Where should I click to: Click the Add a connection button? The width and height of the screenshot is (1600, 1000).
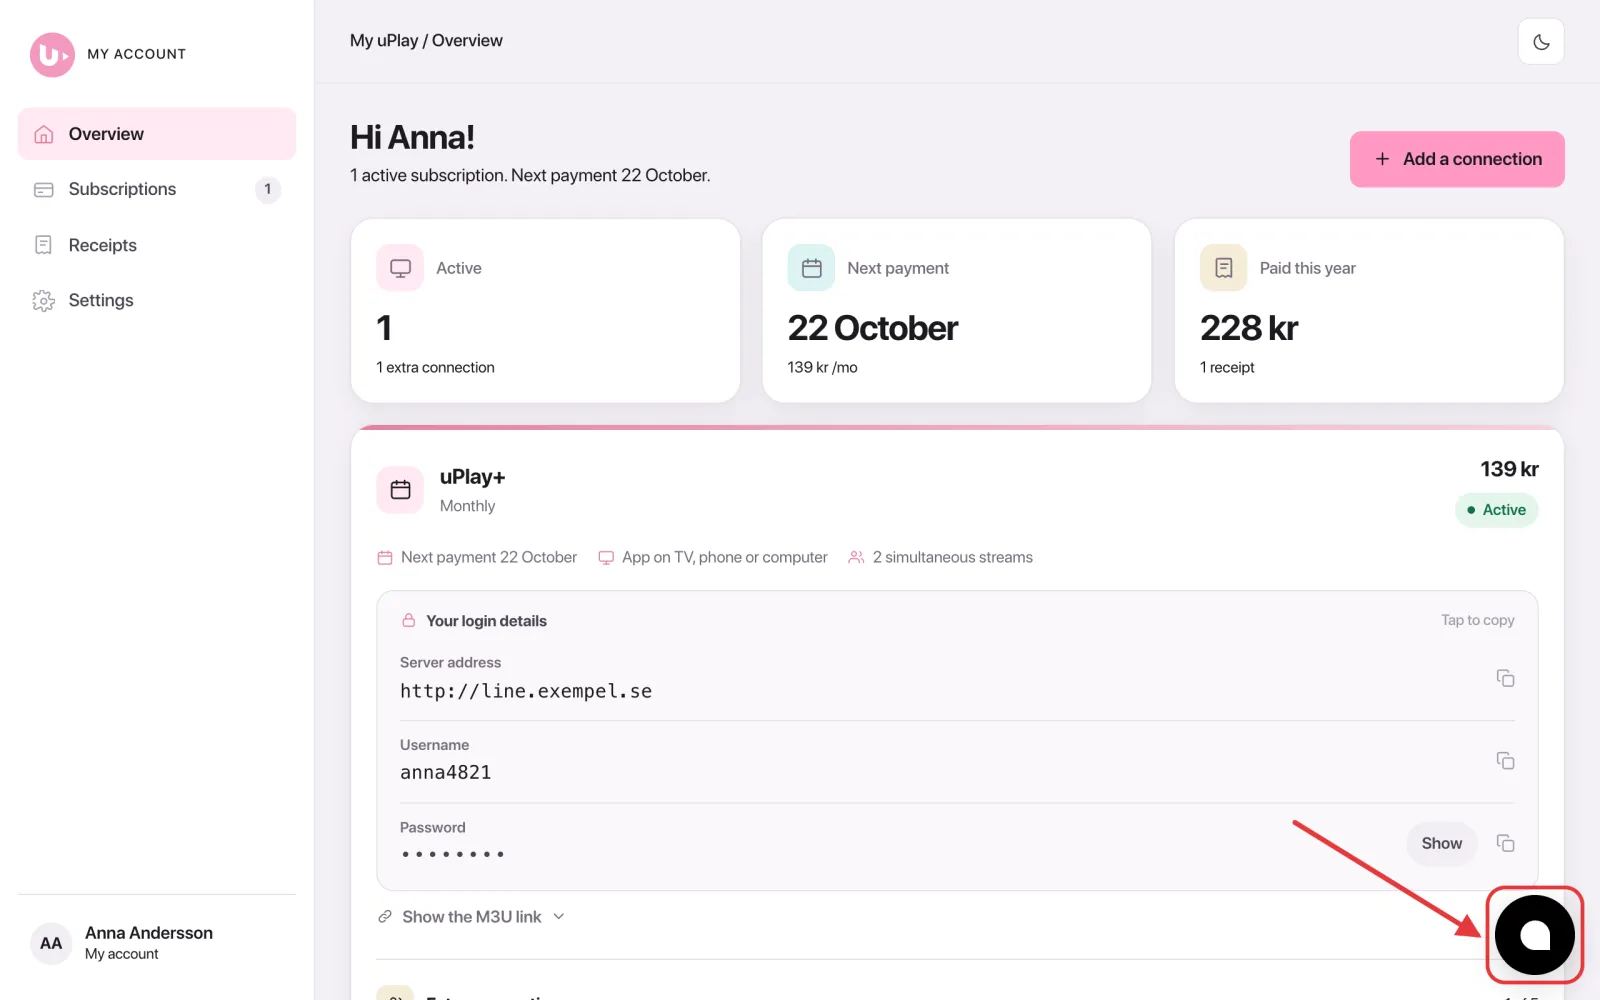(1457, 159)
